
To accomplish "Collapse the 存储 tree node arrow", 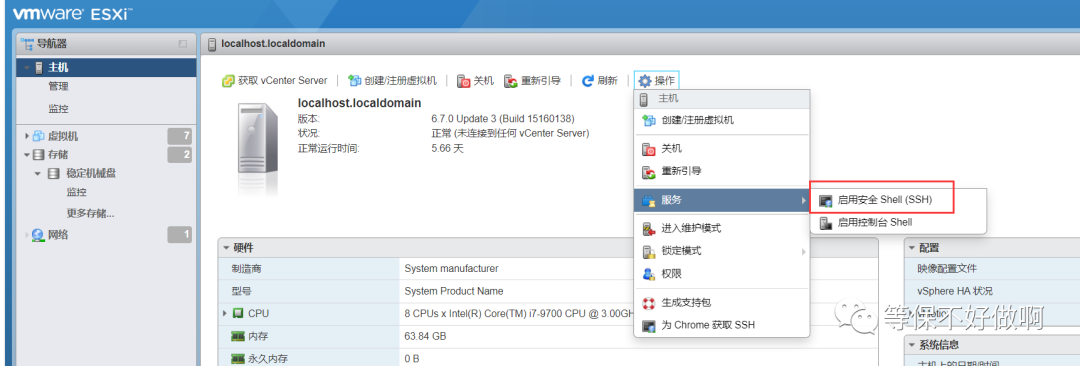I will [x=26, y=154].
